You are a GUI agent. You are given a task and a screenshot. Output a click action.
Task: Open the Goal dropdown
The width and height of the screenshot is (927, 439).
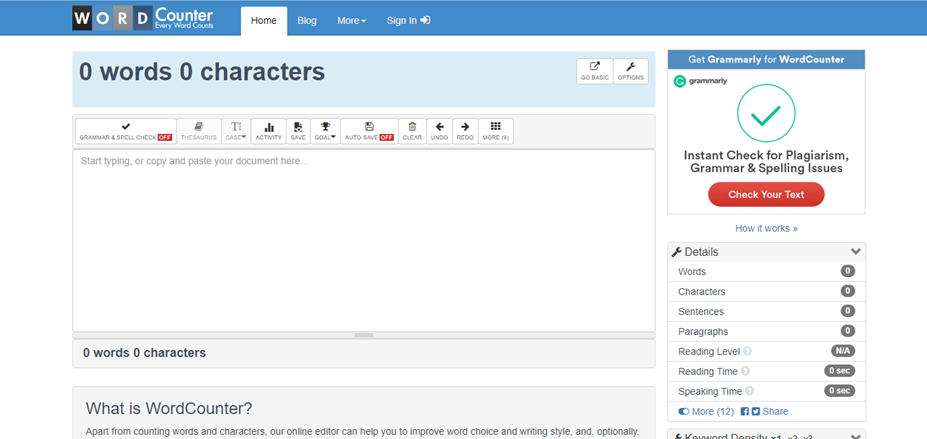(x=325, y=131)
